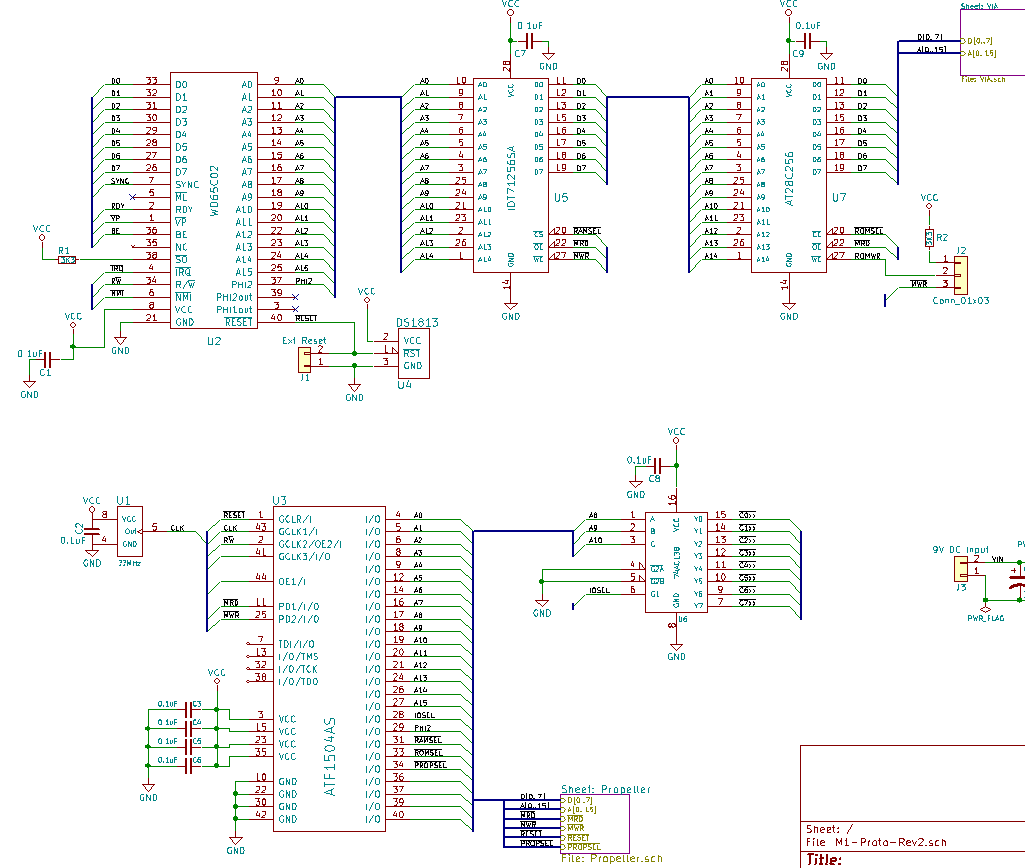Select the DS1813 reset chip U4
The width and height of the screenshot is (1025, 868).
pyautogui.click(x=411, y=353)
